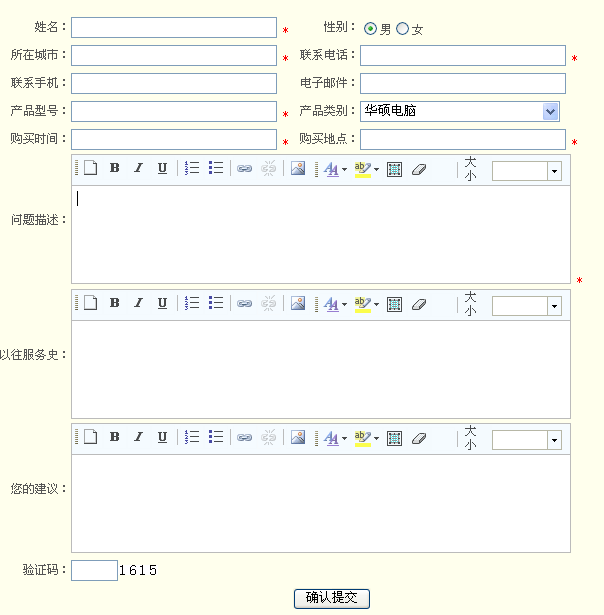Screen dimensions: 604x615
Task: Click select-all icon in 问题描述 editor
Action: coord(394,169)
